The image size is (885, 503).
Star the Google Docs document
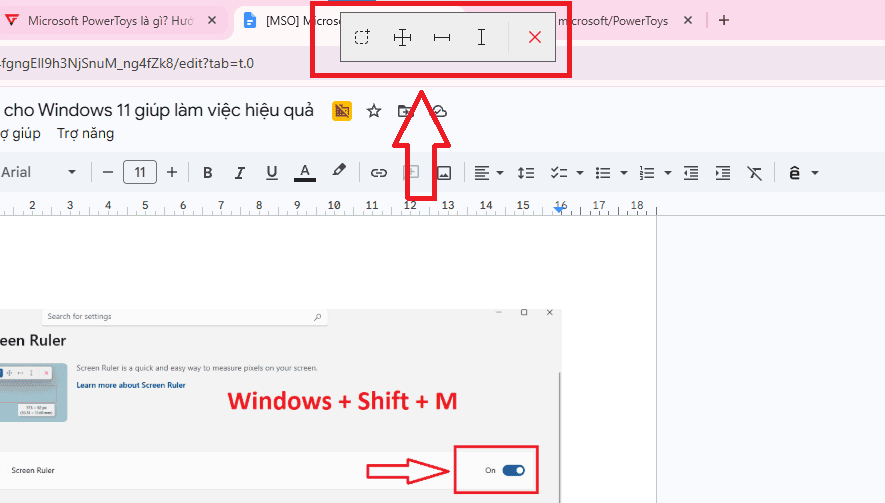[x=374, y=111]
